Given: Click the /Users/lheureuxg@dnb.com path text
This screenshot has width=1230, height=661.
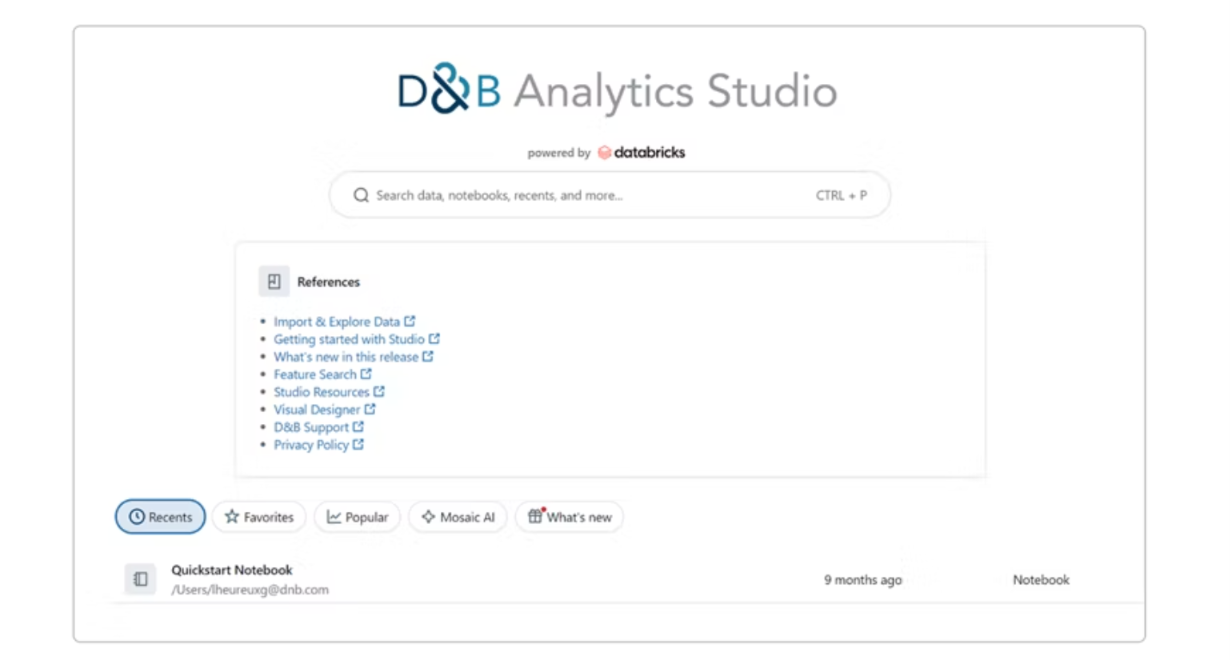Looking at the screenshot, I should point(250,590).
